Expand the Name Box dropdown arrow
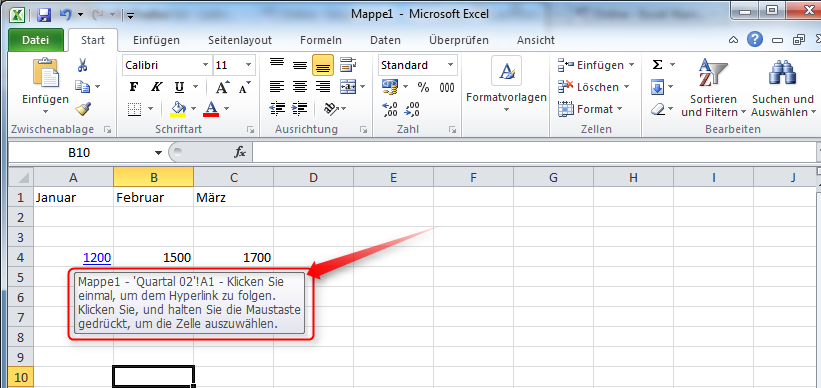The height and width of the screenshot is (388, 821). point(158,153)
